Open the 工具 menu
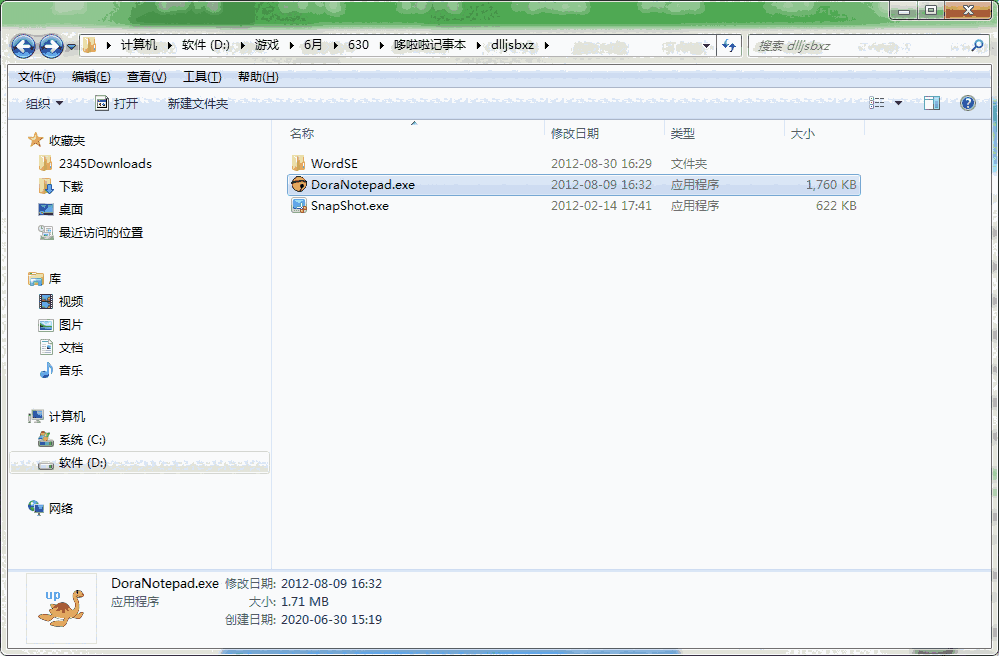Image resolution: width=999 pixels, height=656 pixels. (200, 76)
